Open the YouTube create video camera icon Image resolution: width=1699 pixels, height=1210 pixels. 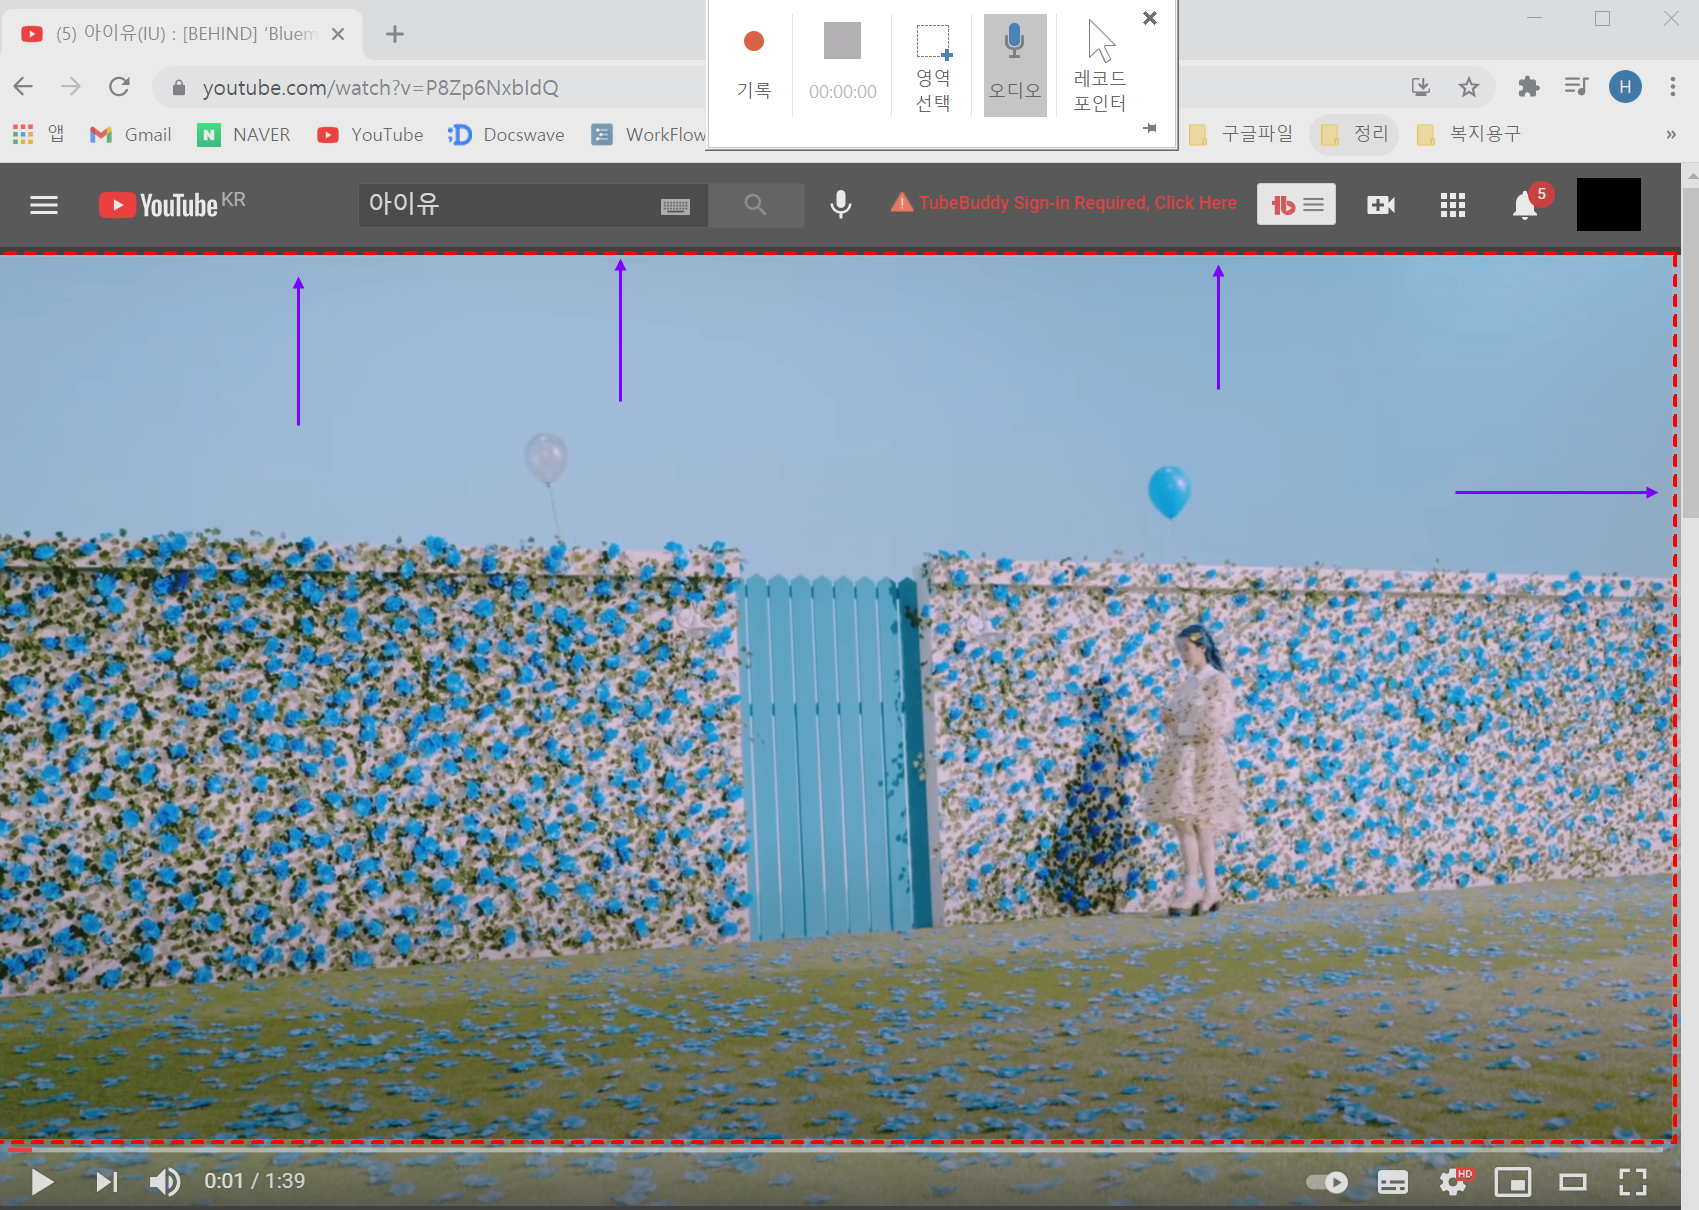[1381, 205]
